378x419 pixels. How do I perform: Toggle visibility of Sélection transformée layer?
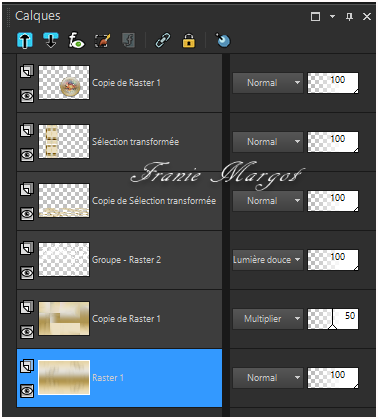[27, 155]
